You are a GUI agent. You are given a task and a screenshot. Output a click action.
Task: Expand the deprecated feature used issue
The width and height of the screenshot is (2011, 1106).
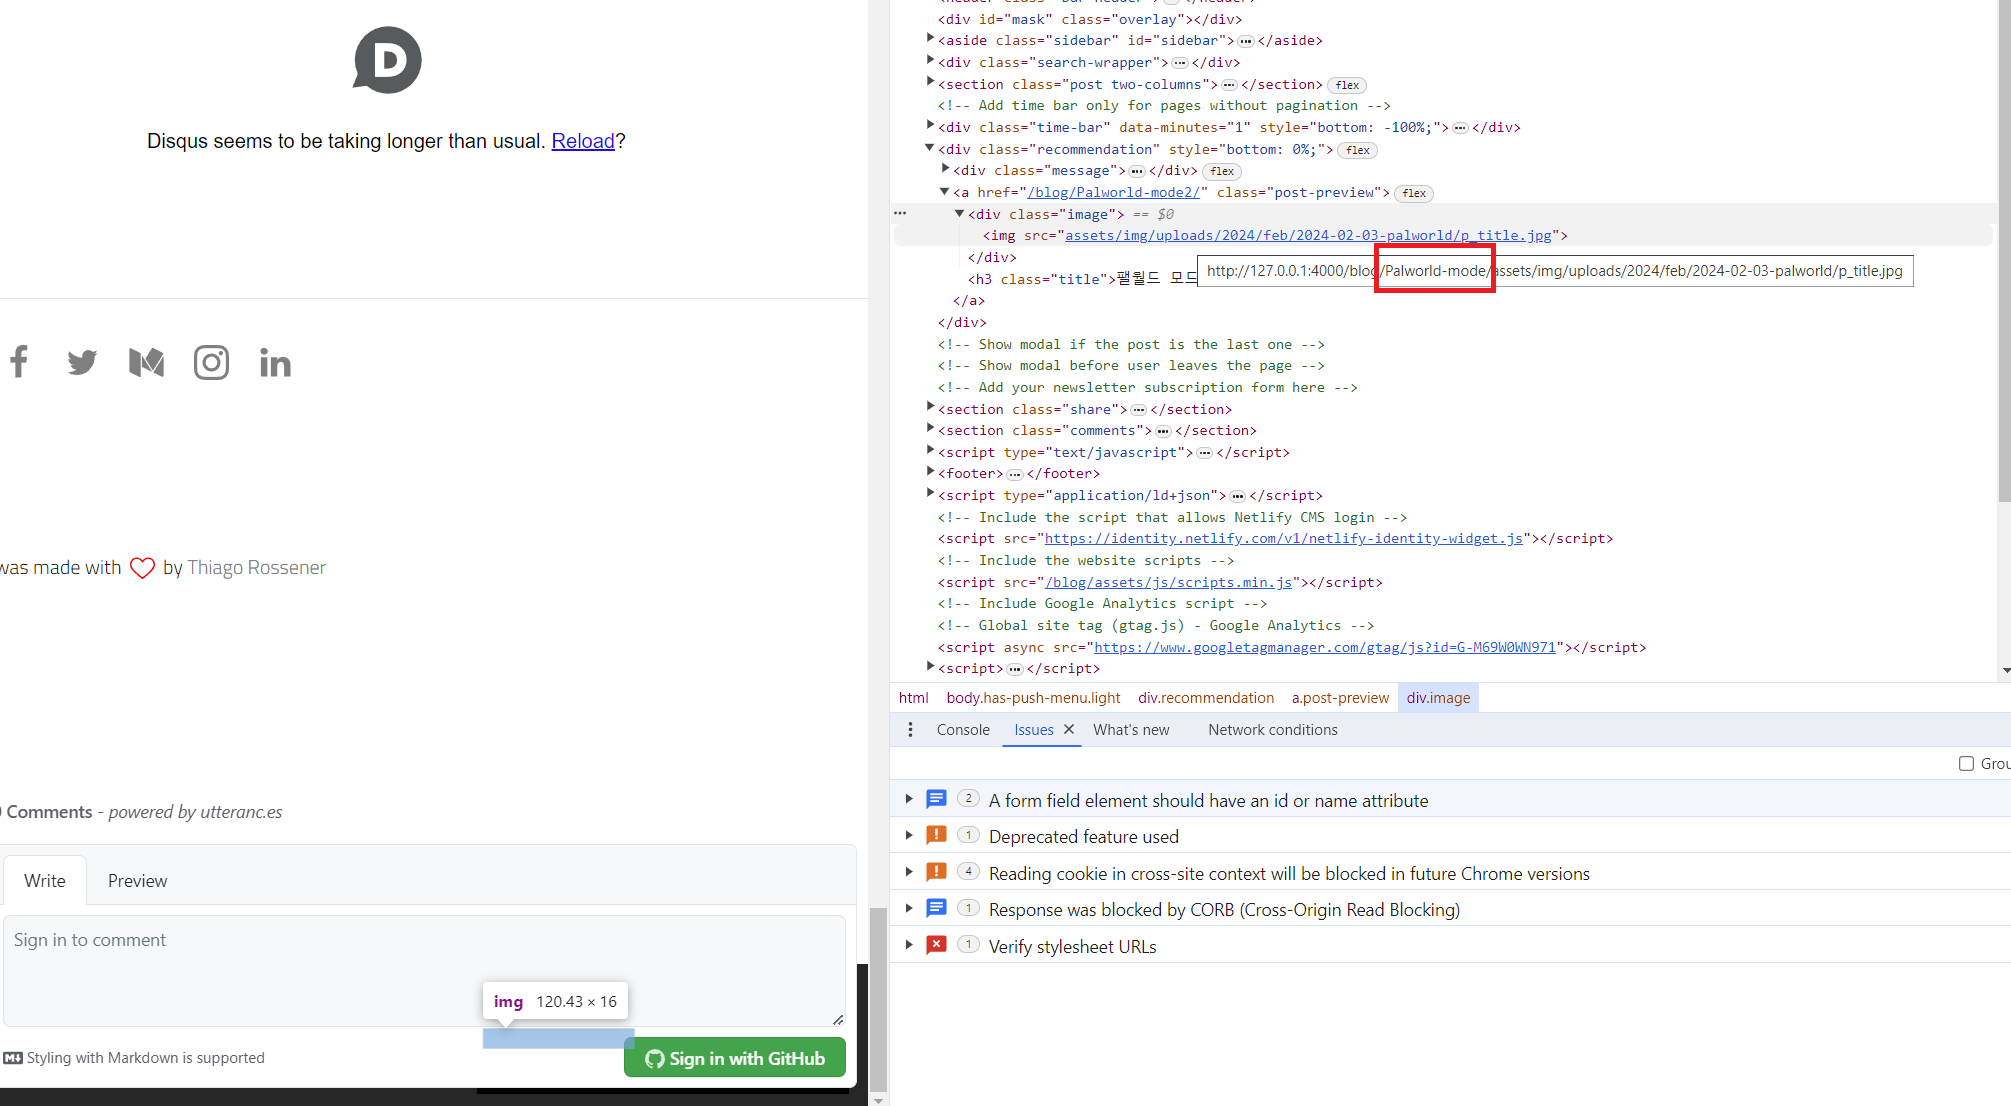click(x=908, y=836)
